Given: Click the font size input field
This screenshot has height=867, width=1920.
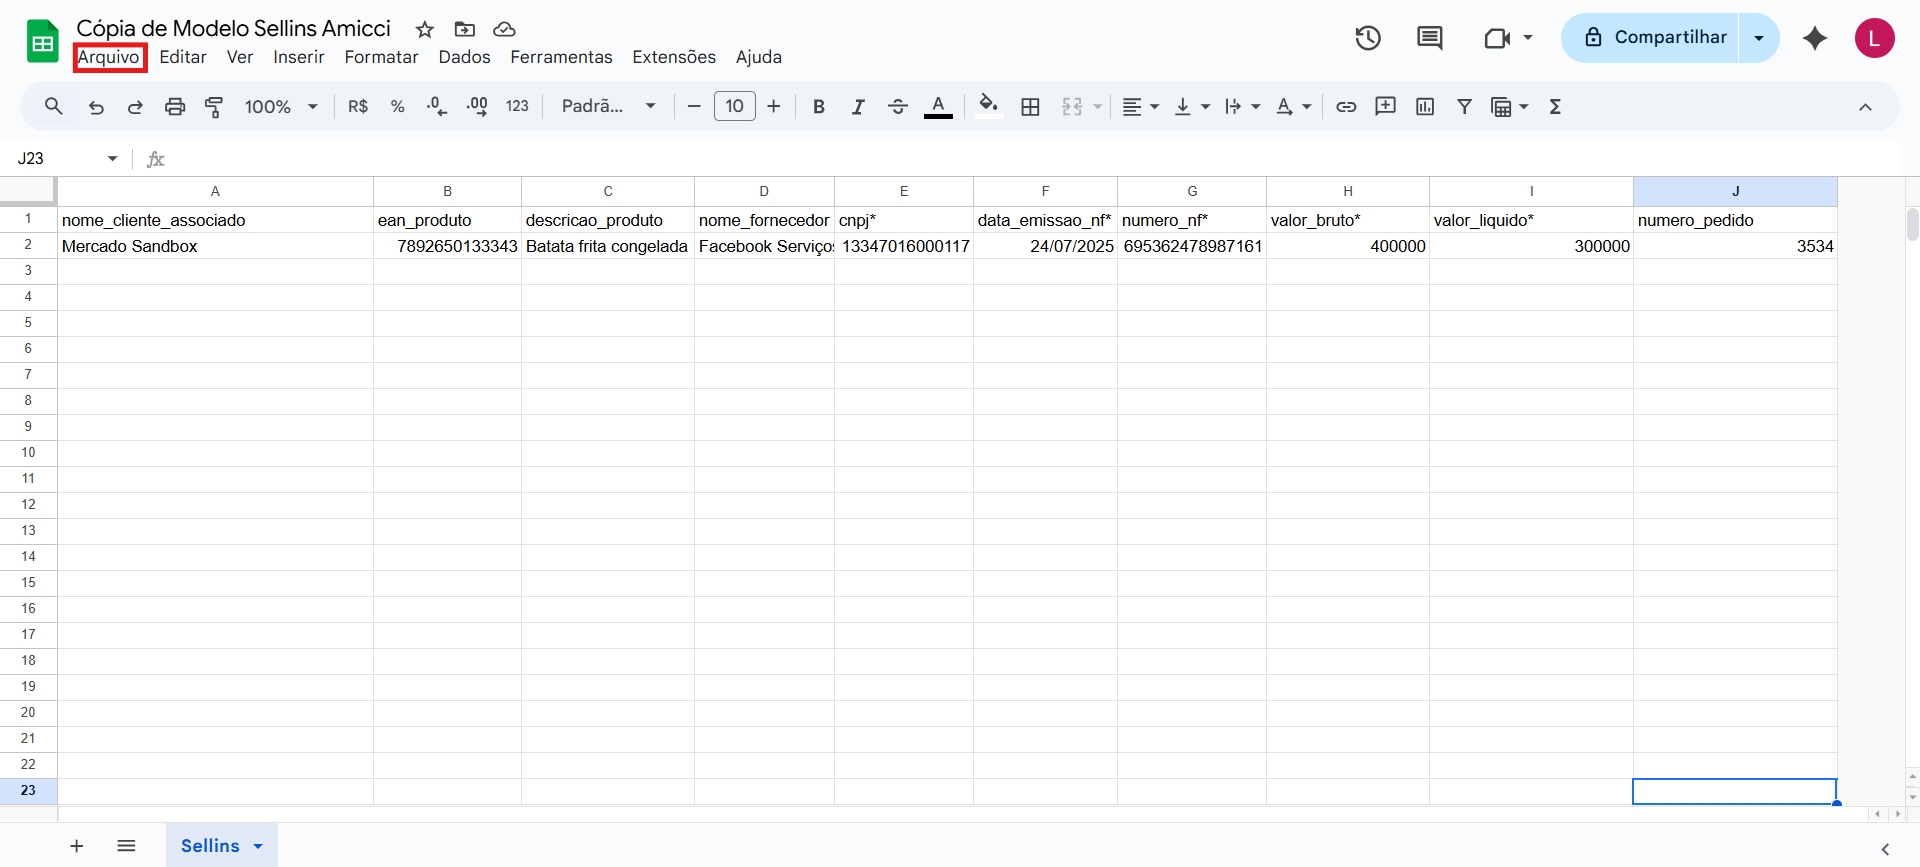Looking at the screenshot, I should (x=734, y=107).
